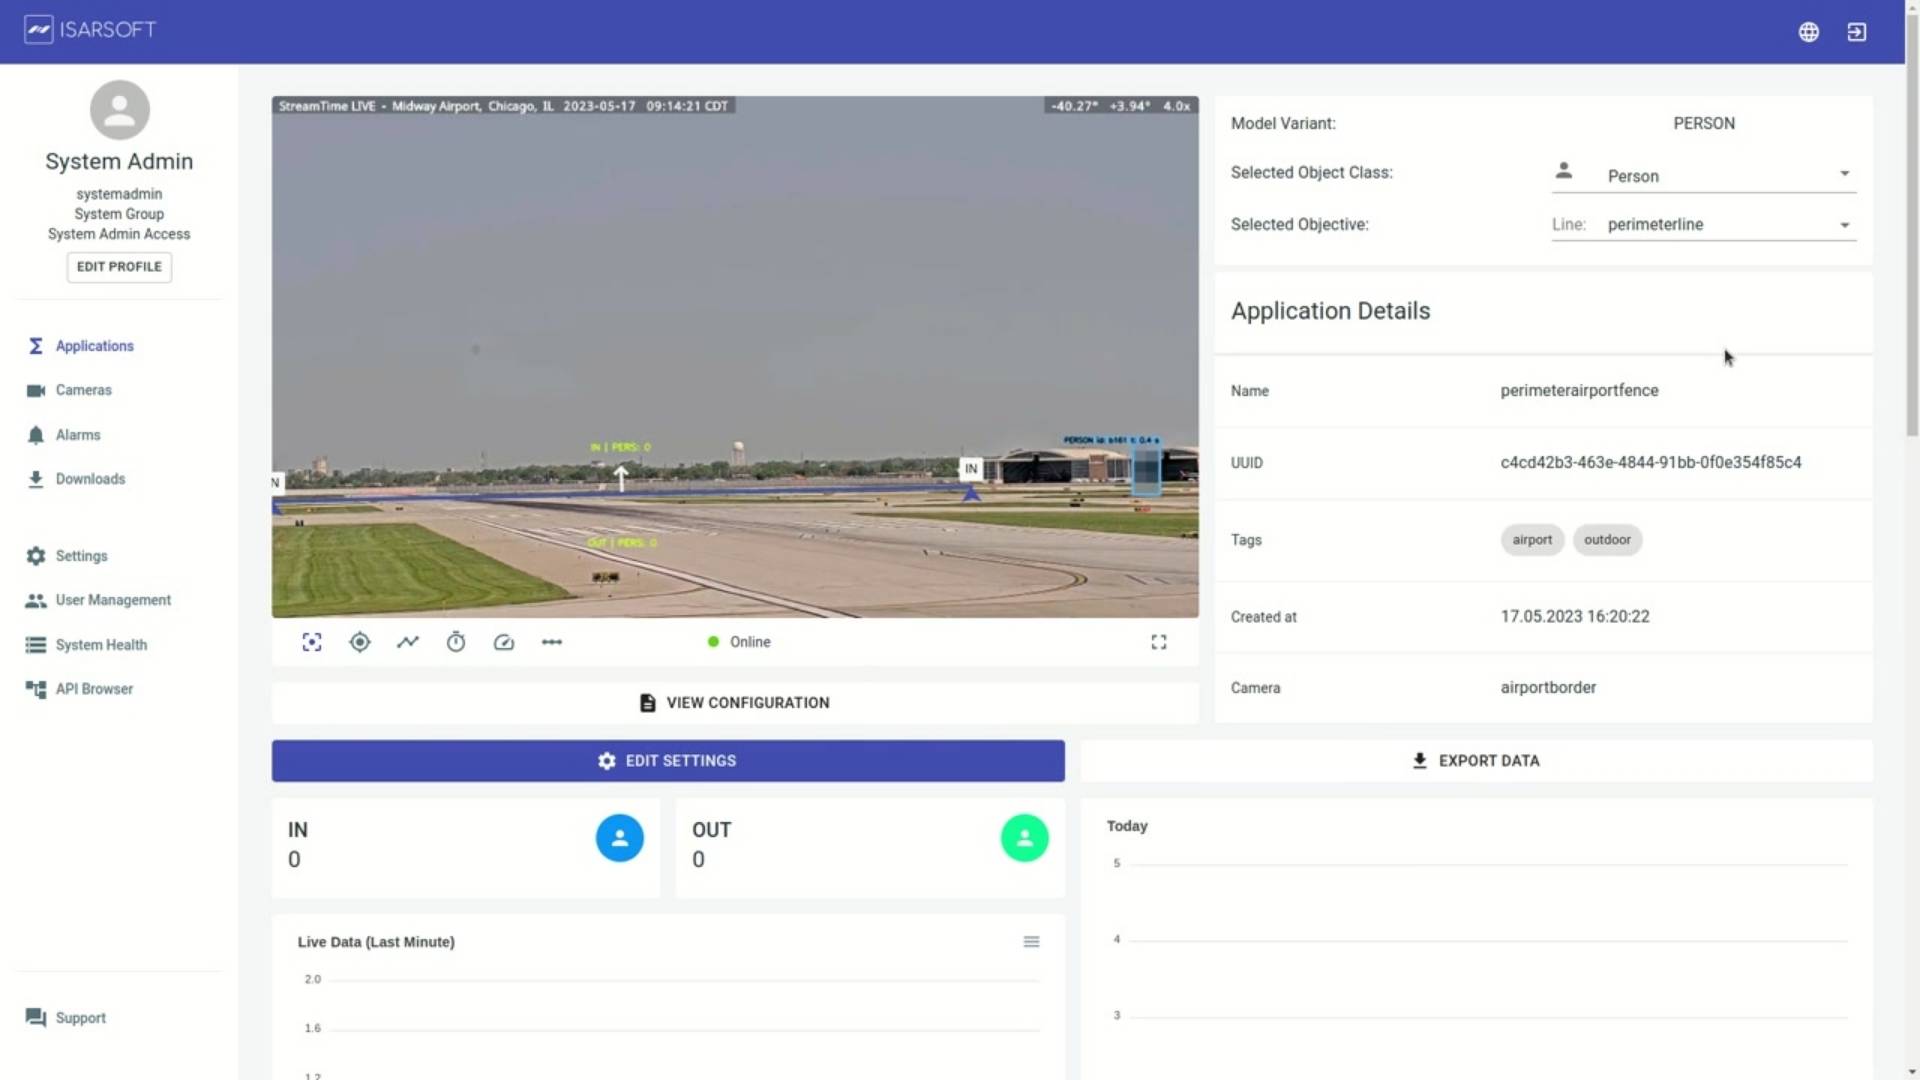Image resolution: width=1920 pixels, height=1080 pixels.
Task: Enter fullscreen mode for the video stream
Action: tap(1158, 642)
